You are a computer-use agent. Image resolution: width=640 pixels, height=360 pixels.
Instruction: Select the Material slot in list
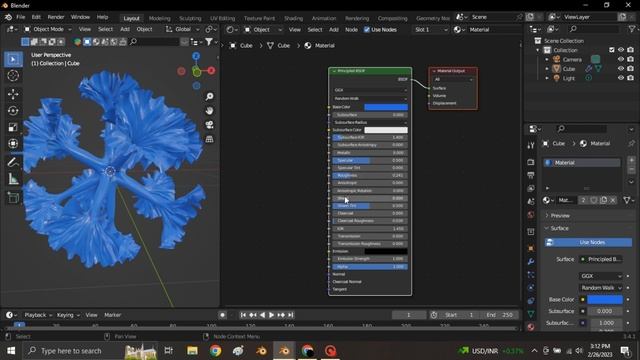coord(582,162)
